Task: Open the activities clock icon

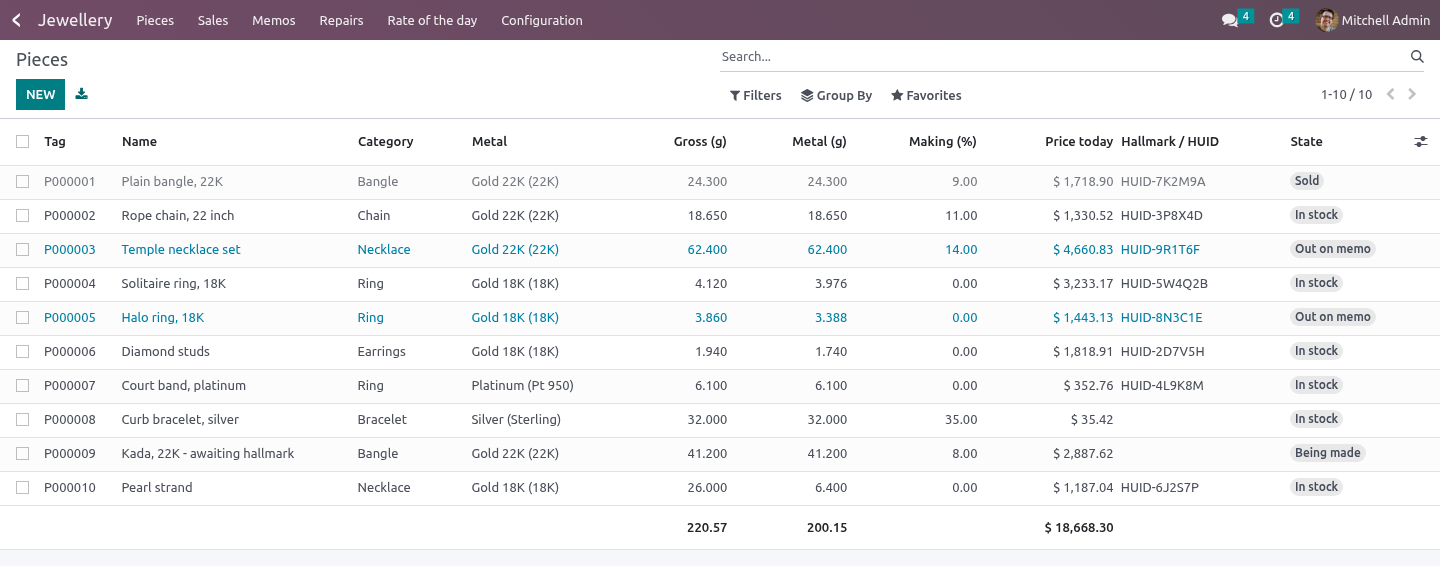Action: click(x=1276, y=20)
